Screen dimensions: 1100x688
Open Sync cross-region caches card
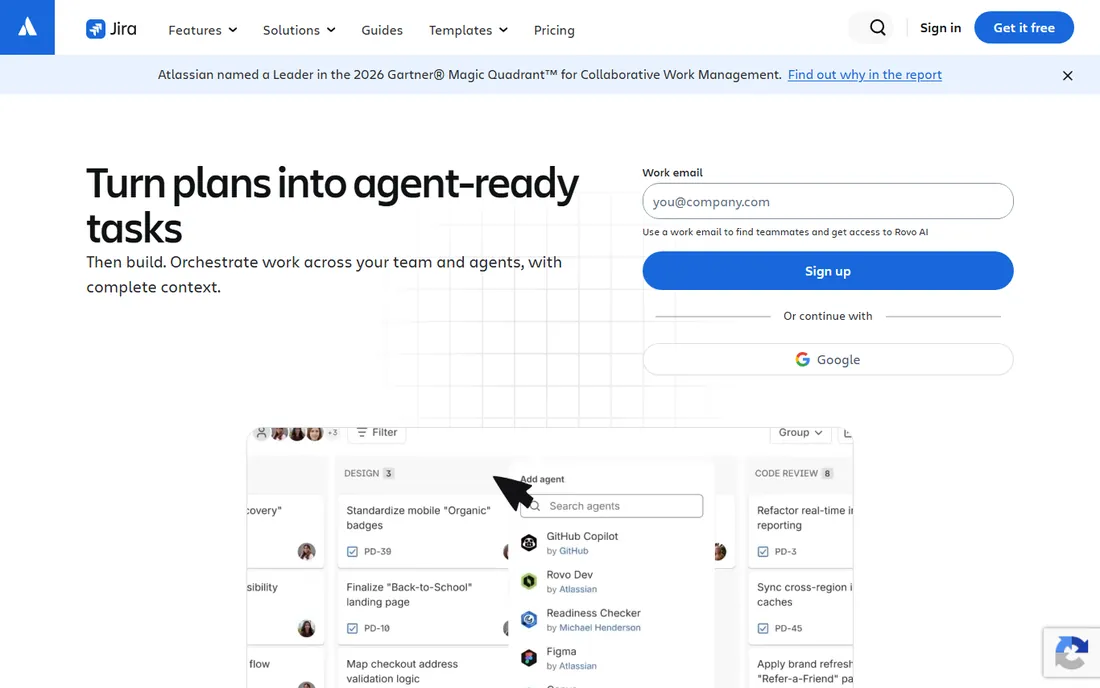click(x=801, y=607)
